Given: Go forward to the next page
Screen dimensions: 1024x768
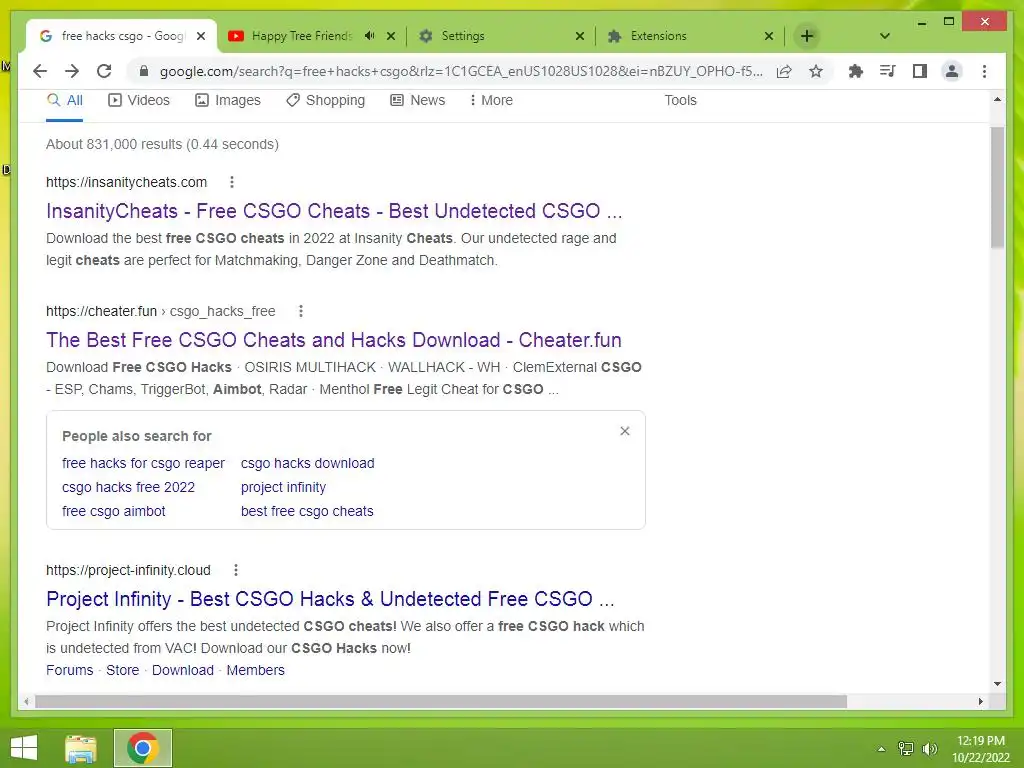Looking at the screenshot, I should pos(72,71).
